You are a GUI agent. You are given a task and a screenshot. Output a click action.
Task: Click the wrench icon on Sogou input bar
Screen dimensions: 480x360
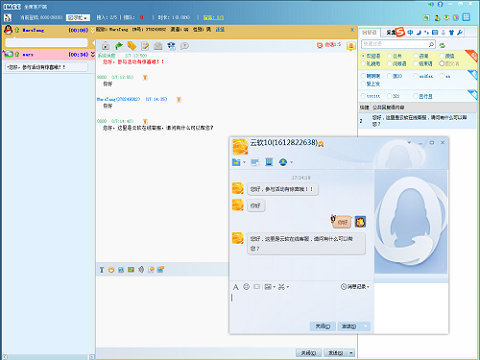click(460, 32)
